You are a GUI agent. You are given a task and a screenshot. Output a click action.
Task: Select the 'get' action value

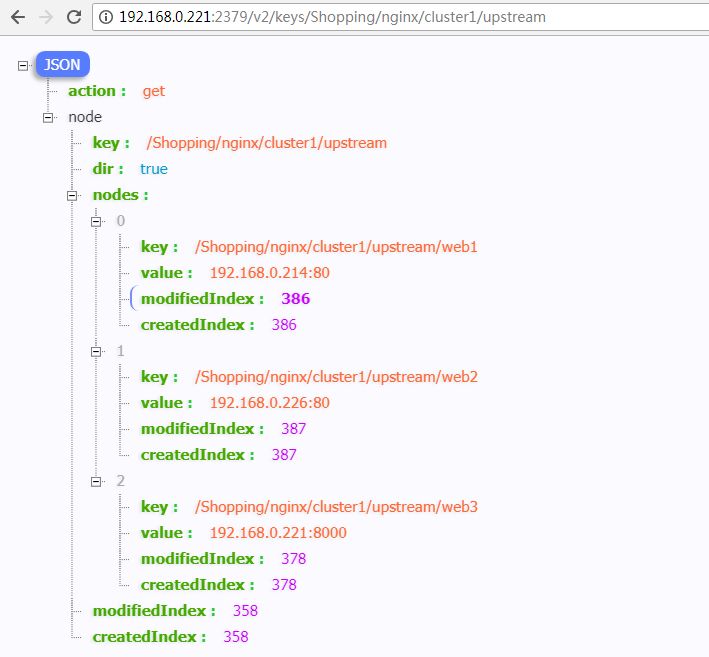coord(154,91)
